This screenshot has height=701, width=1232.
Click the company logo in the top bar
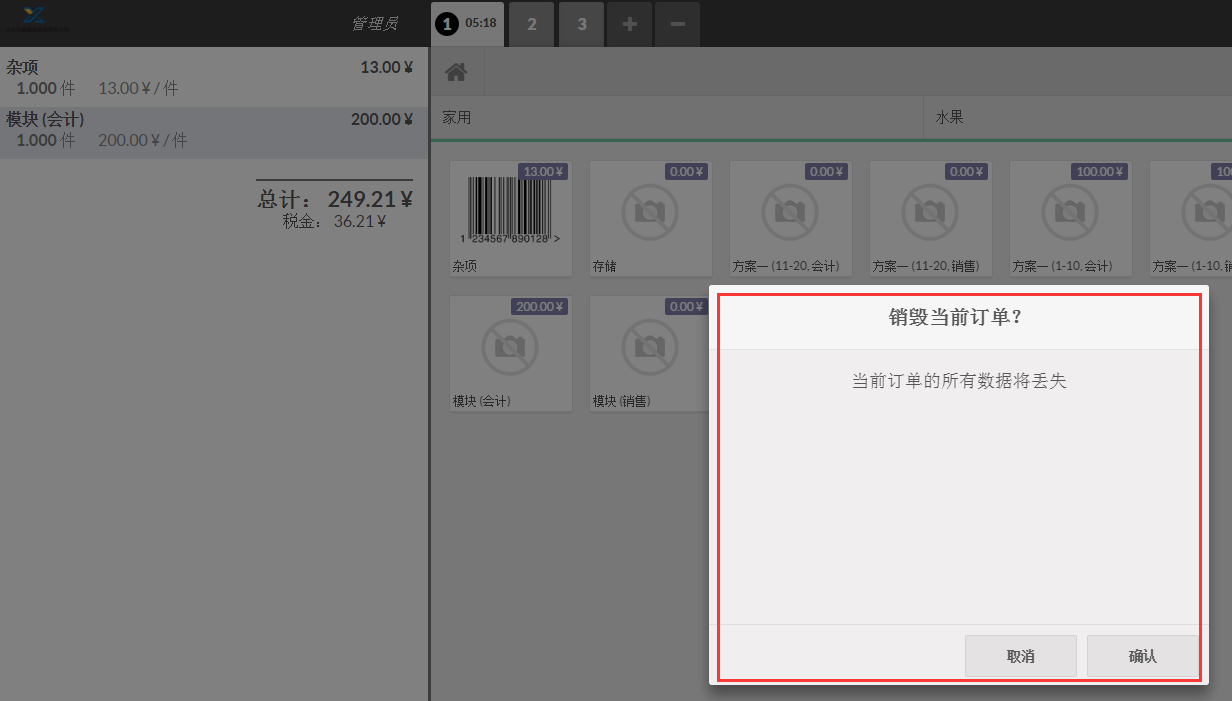tap(37, 18)
